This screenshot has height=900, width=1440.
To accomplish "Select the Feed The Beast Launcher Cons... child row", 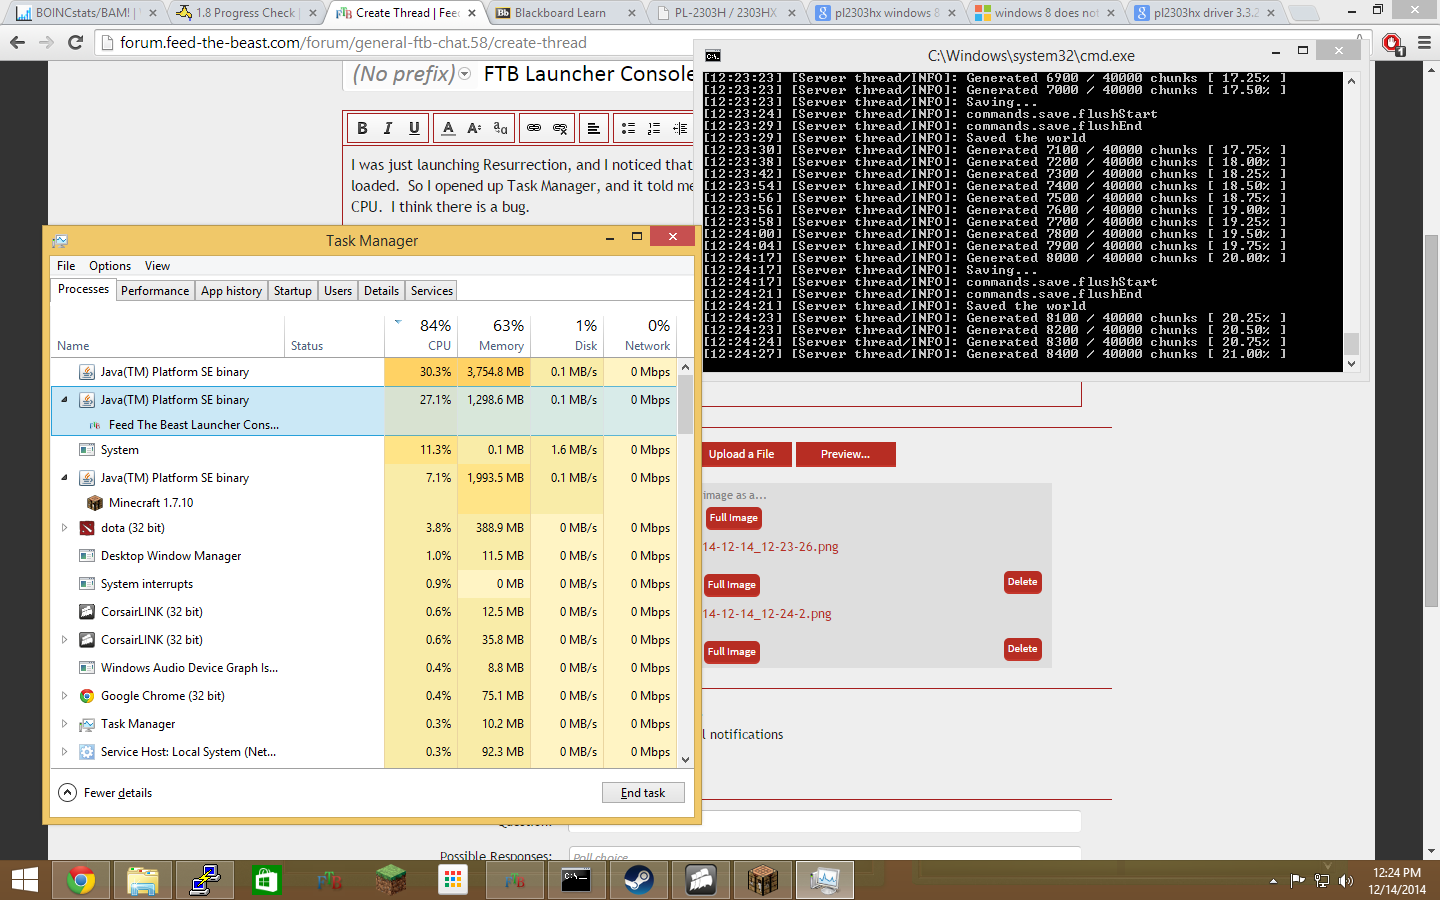I will [364, 425].
